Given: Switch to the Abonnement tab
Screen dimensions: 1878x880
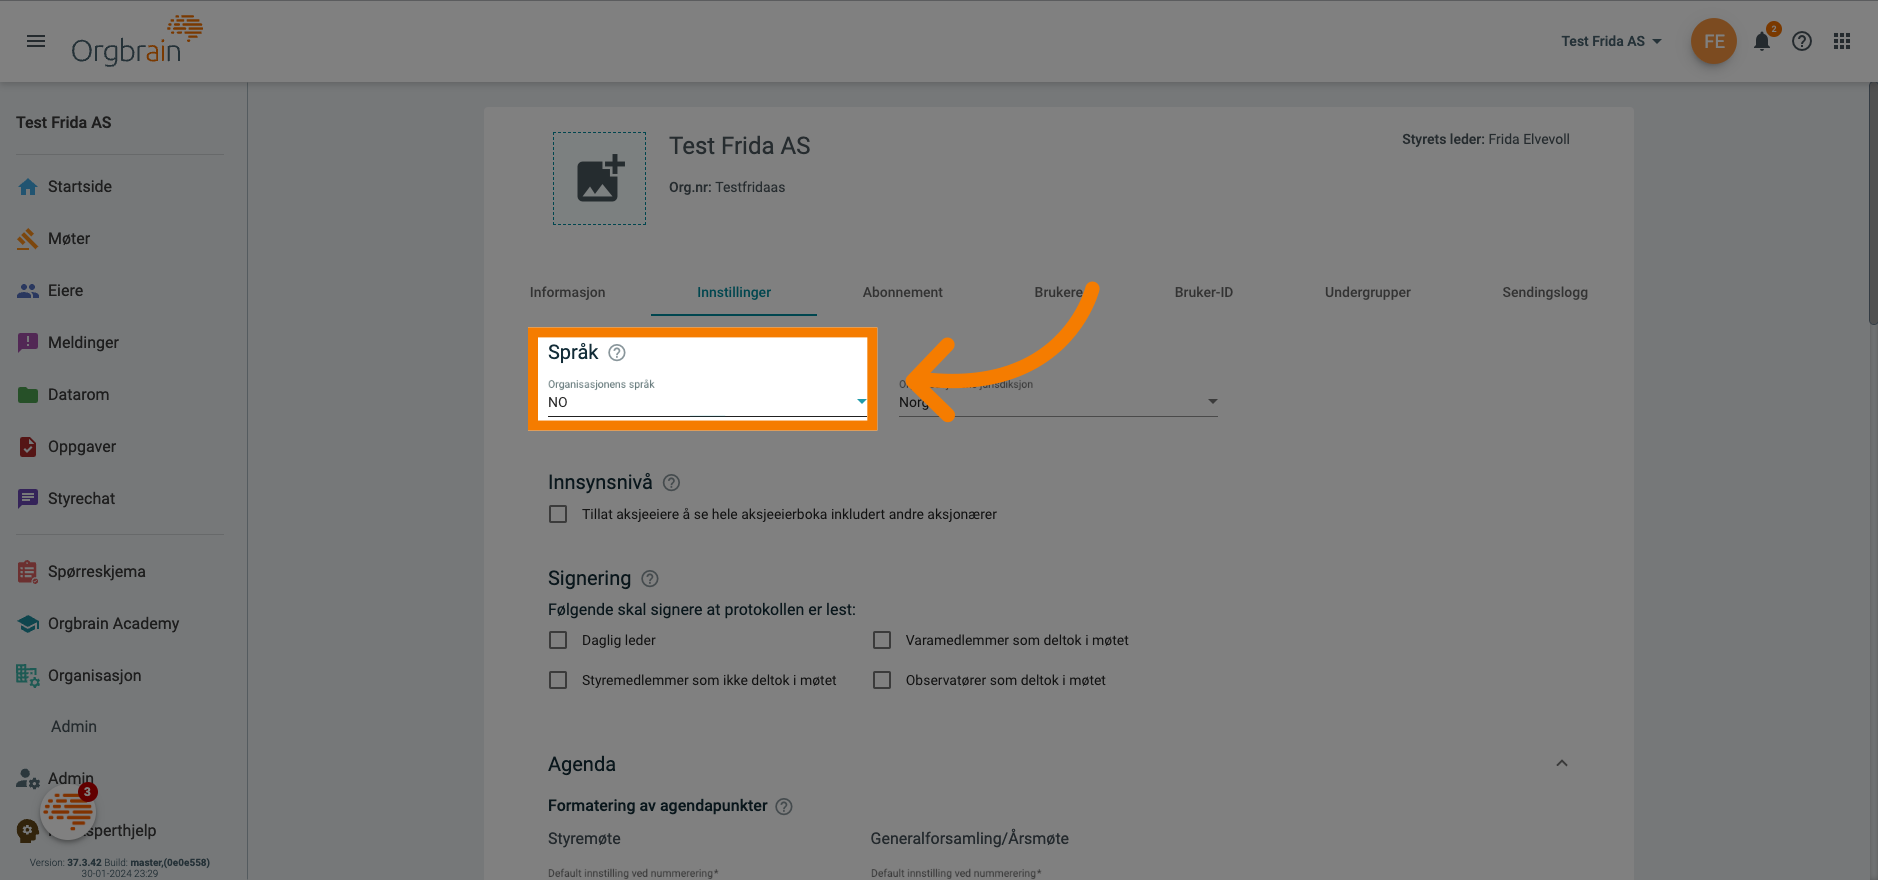Looking at the screenshot, I should (903, 292).
